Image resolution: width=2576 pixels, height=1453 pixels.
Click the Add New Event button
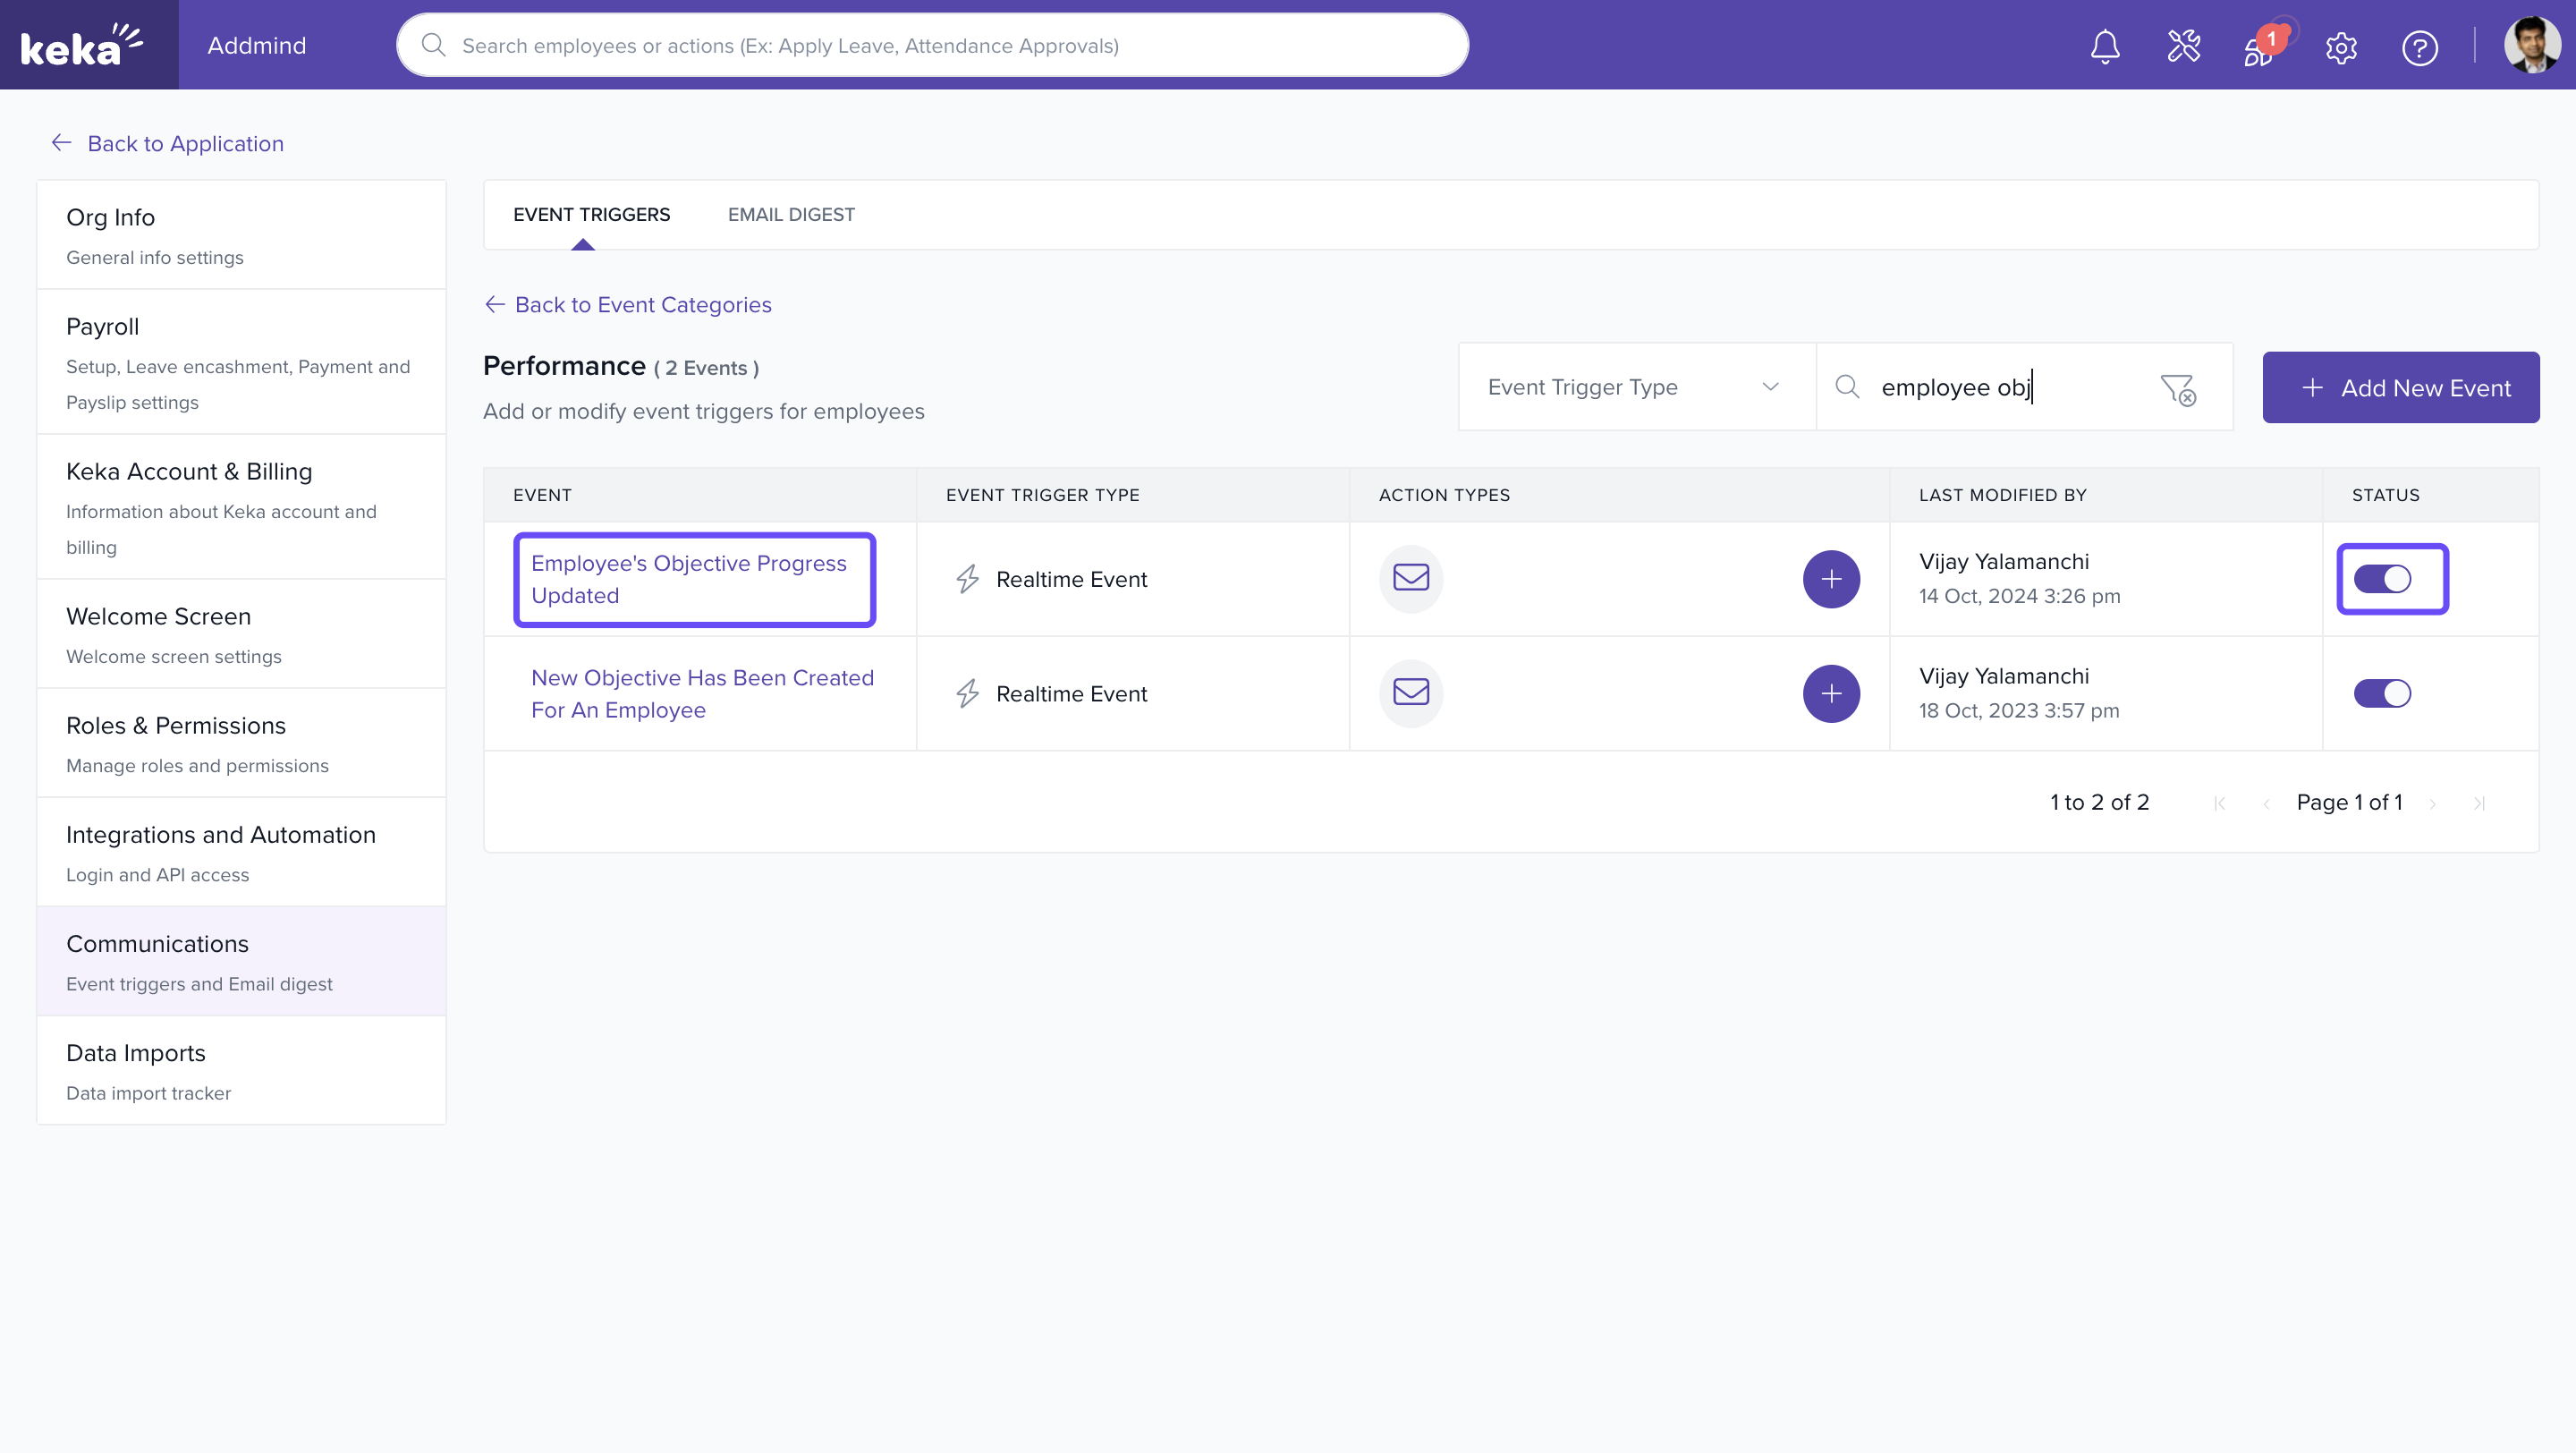click(x=2400, y=388)
